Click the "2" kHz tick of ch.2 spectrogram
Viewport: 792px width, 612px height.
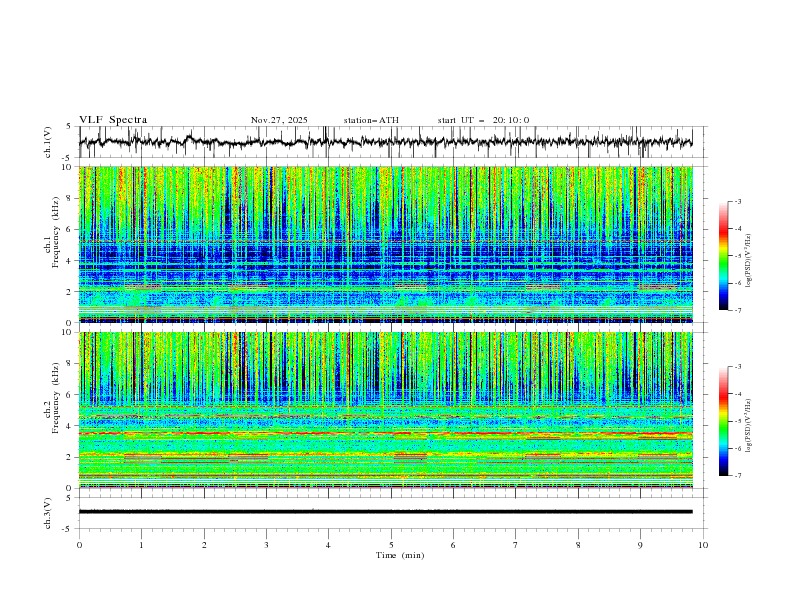coord(71,457)
